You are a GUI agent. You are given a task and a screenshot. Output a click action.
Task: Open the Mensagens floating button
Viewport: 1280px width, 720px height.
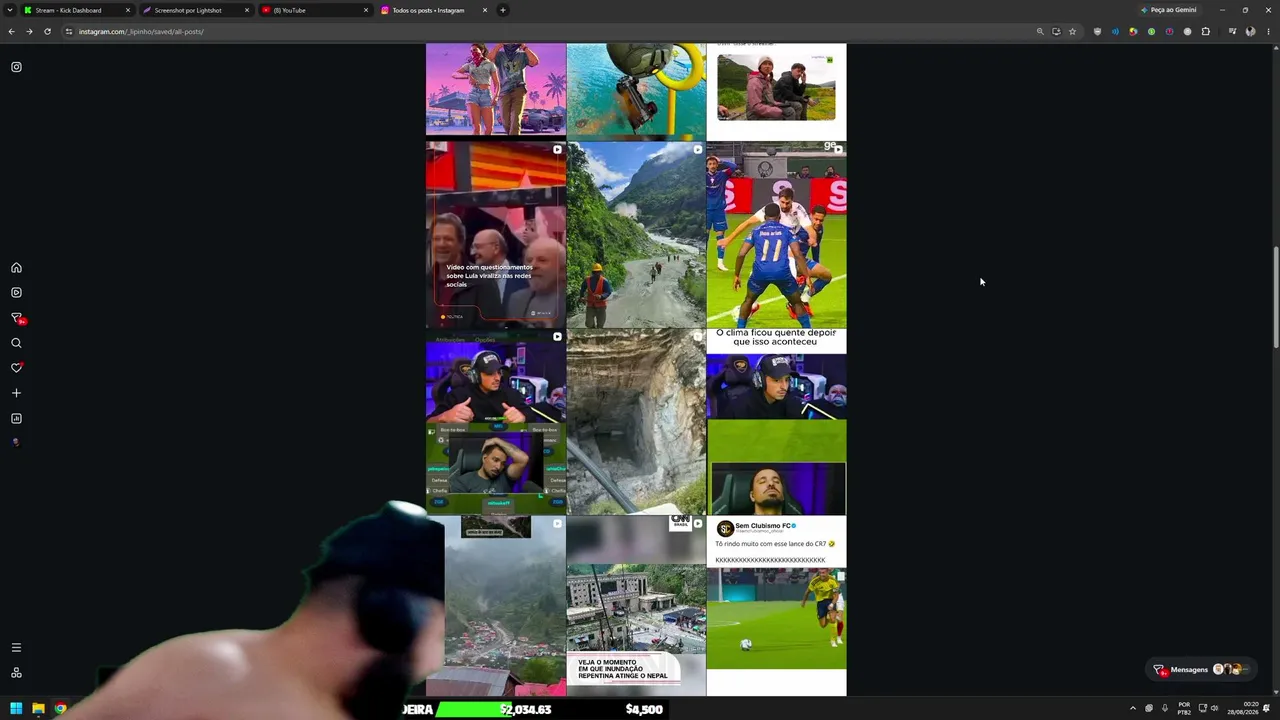click(1199, 669)
